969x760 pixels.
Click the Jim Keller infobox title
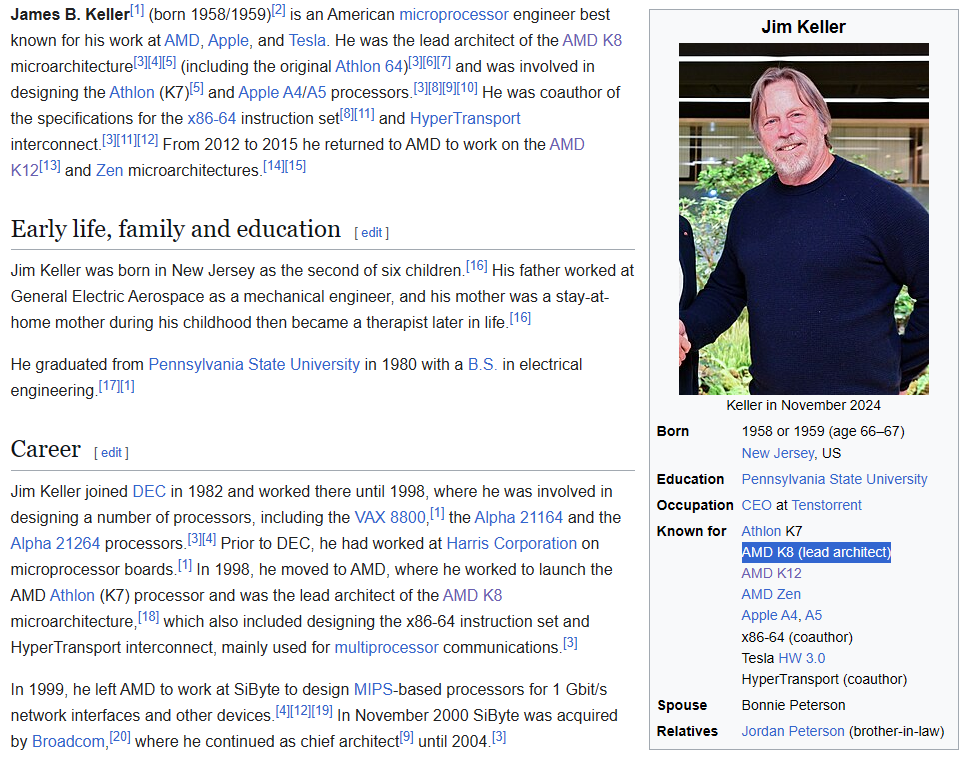click(803, 27)
